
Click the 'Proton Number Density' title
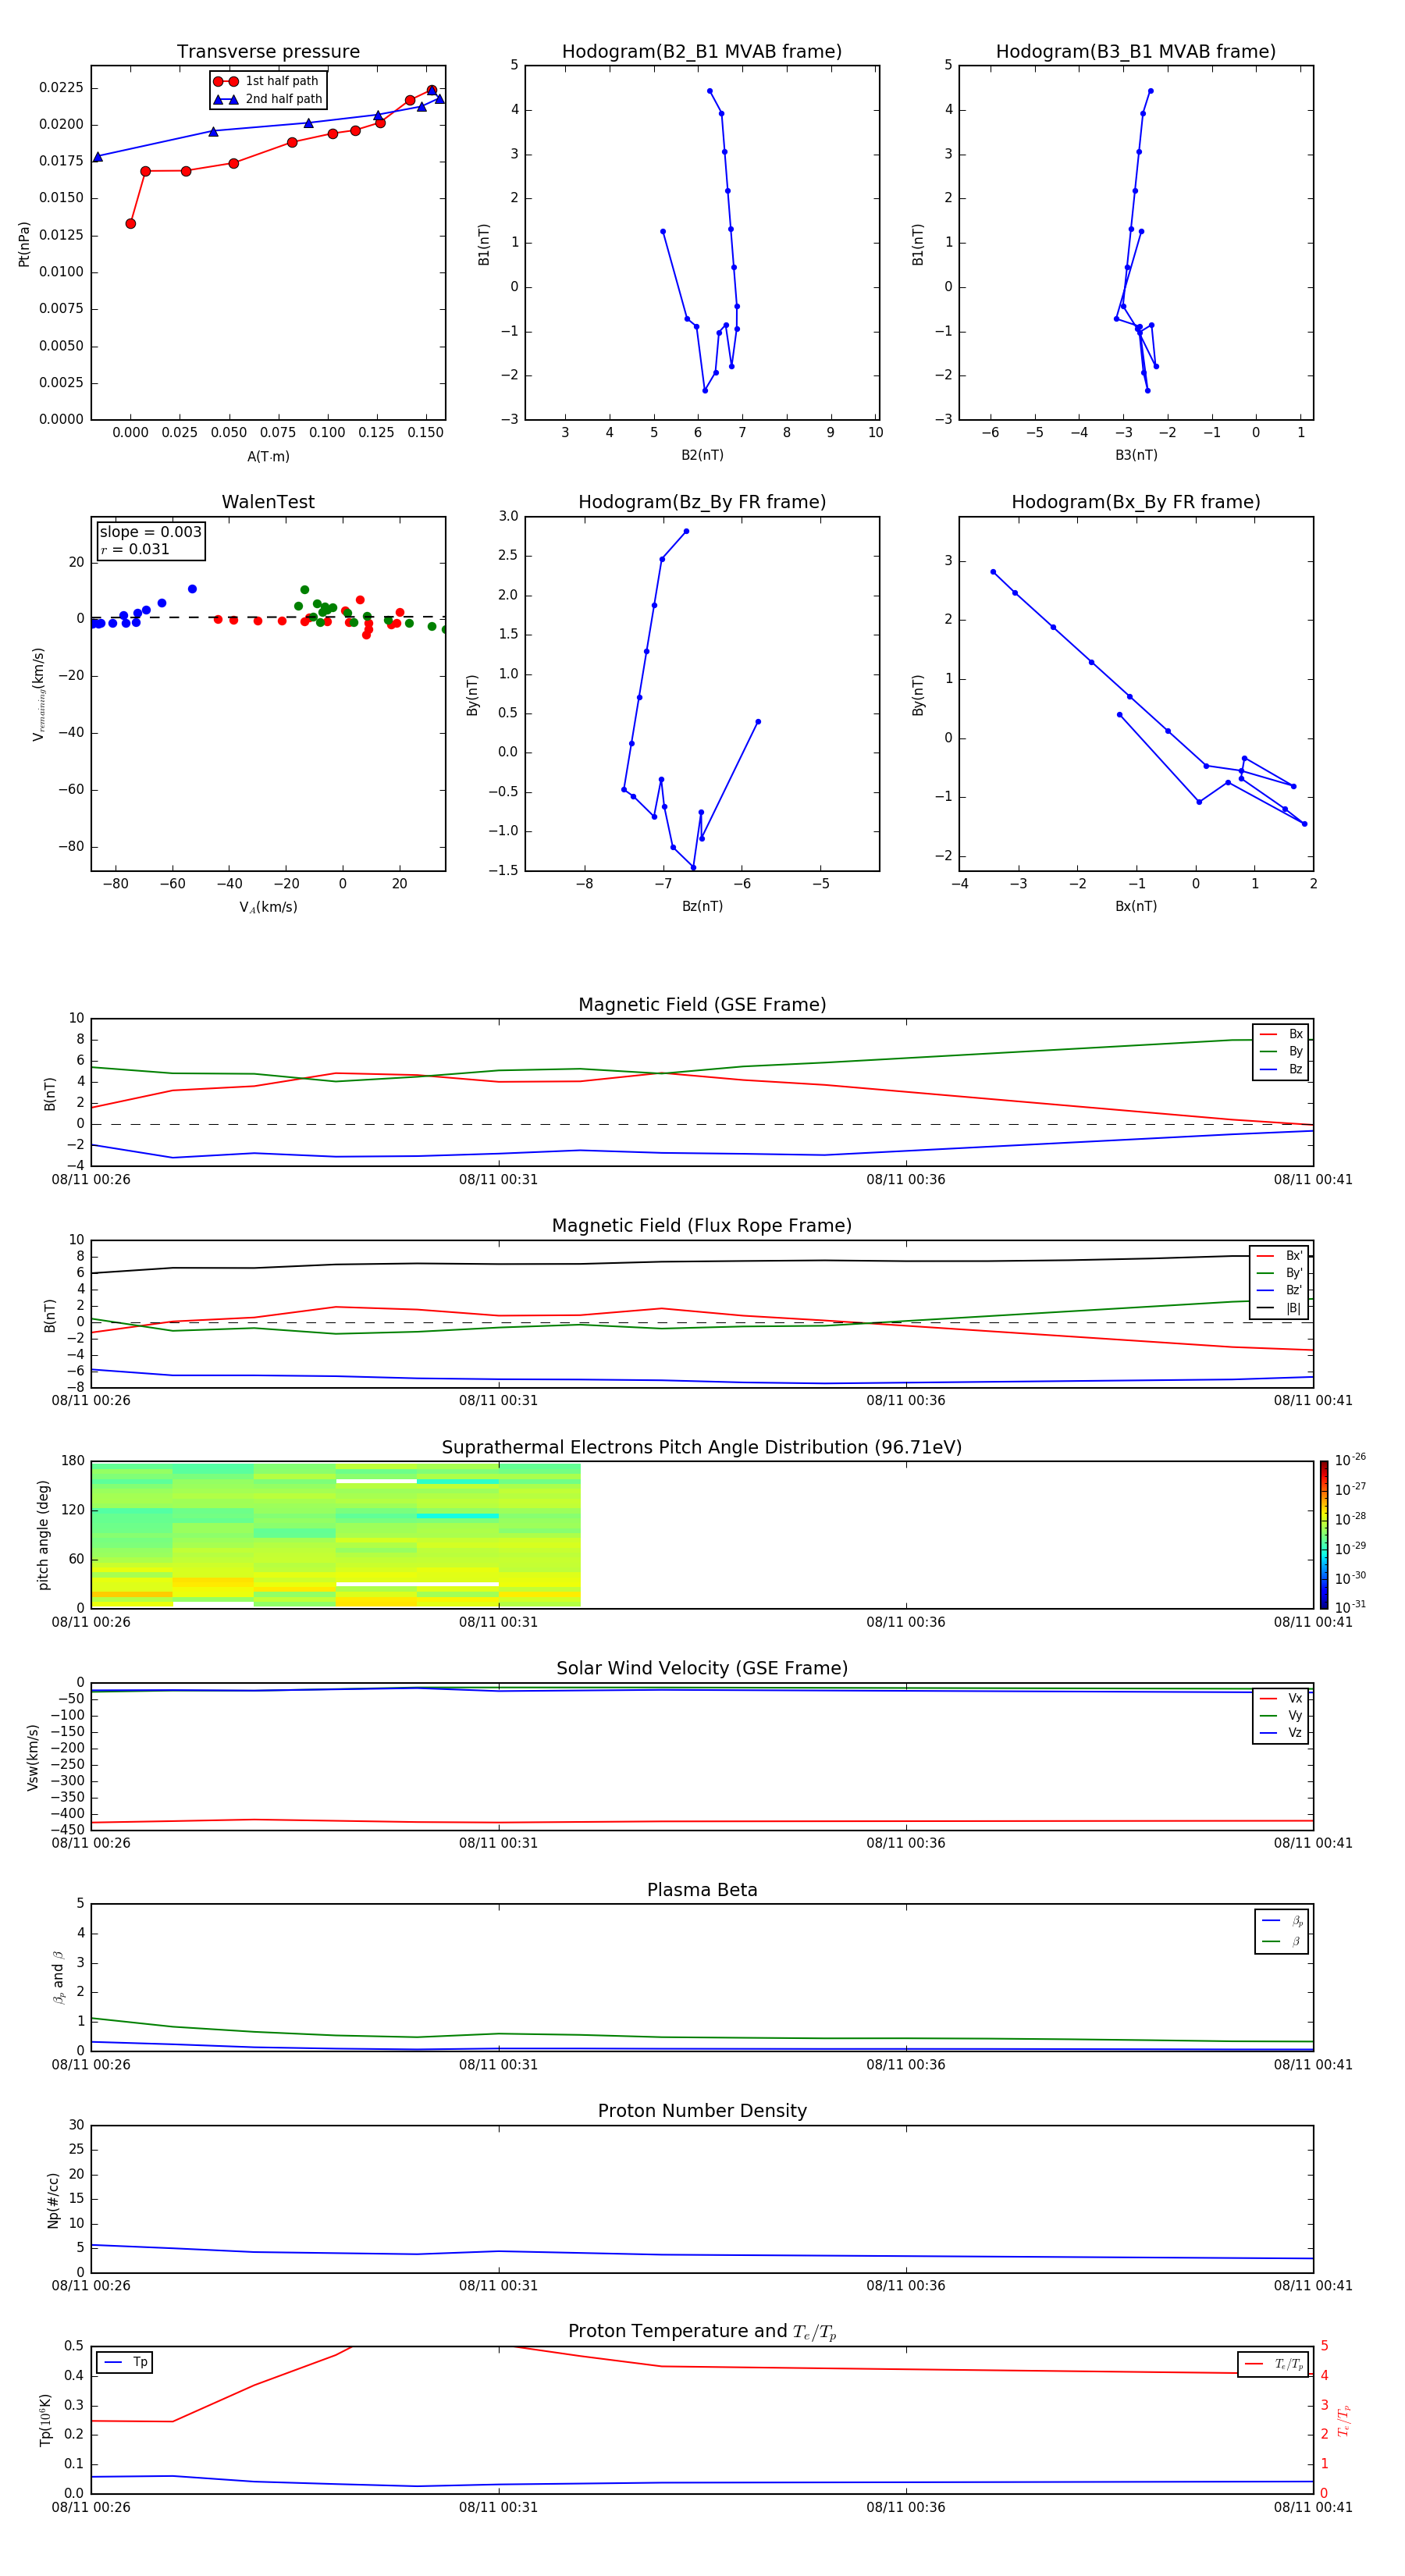702,2111
